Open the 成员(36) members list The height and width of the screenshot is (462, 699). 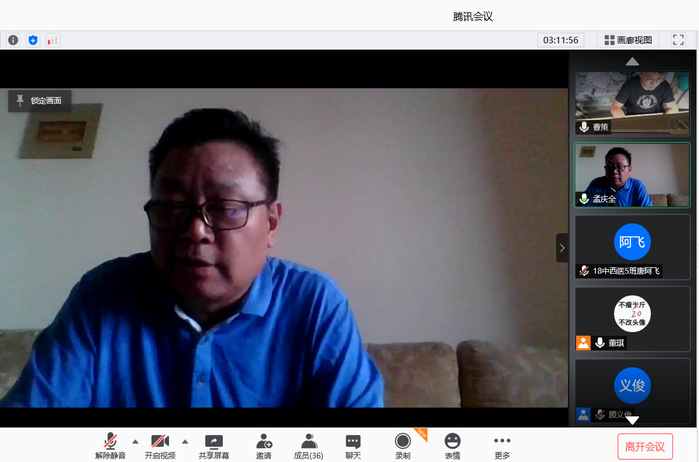click(308, 444)
